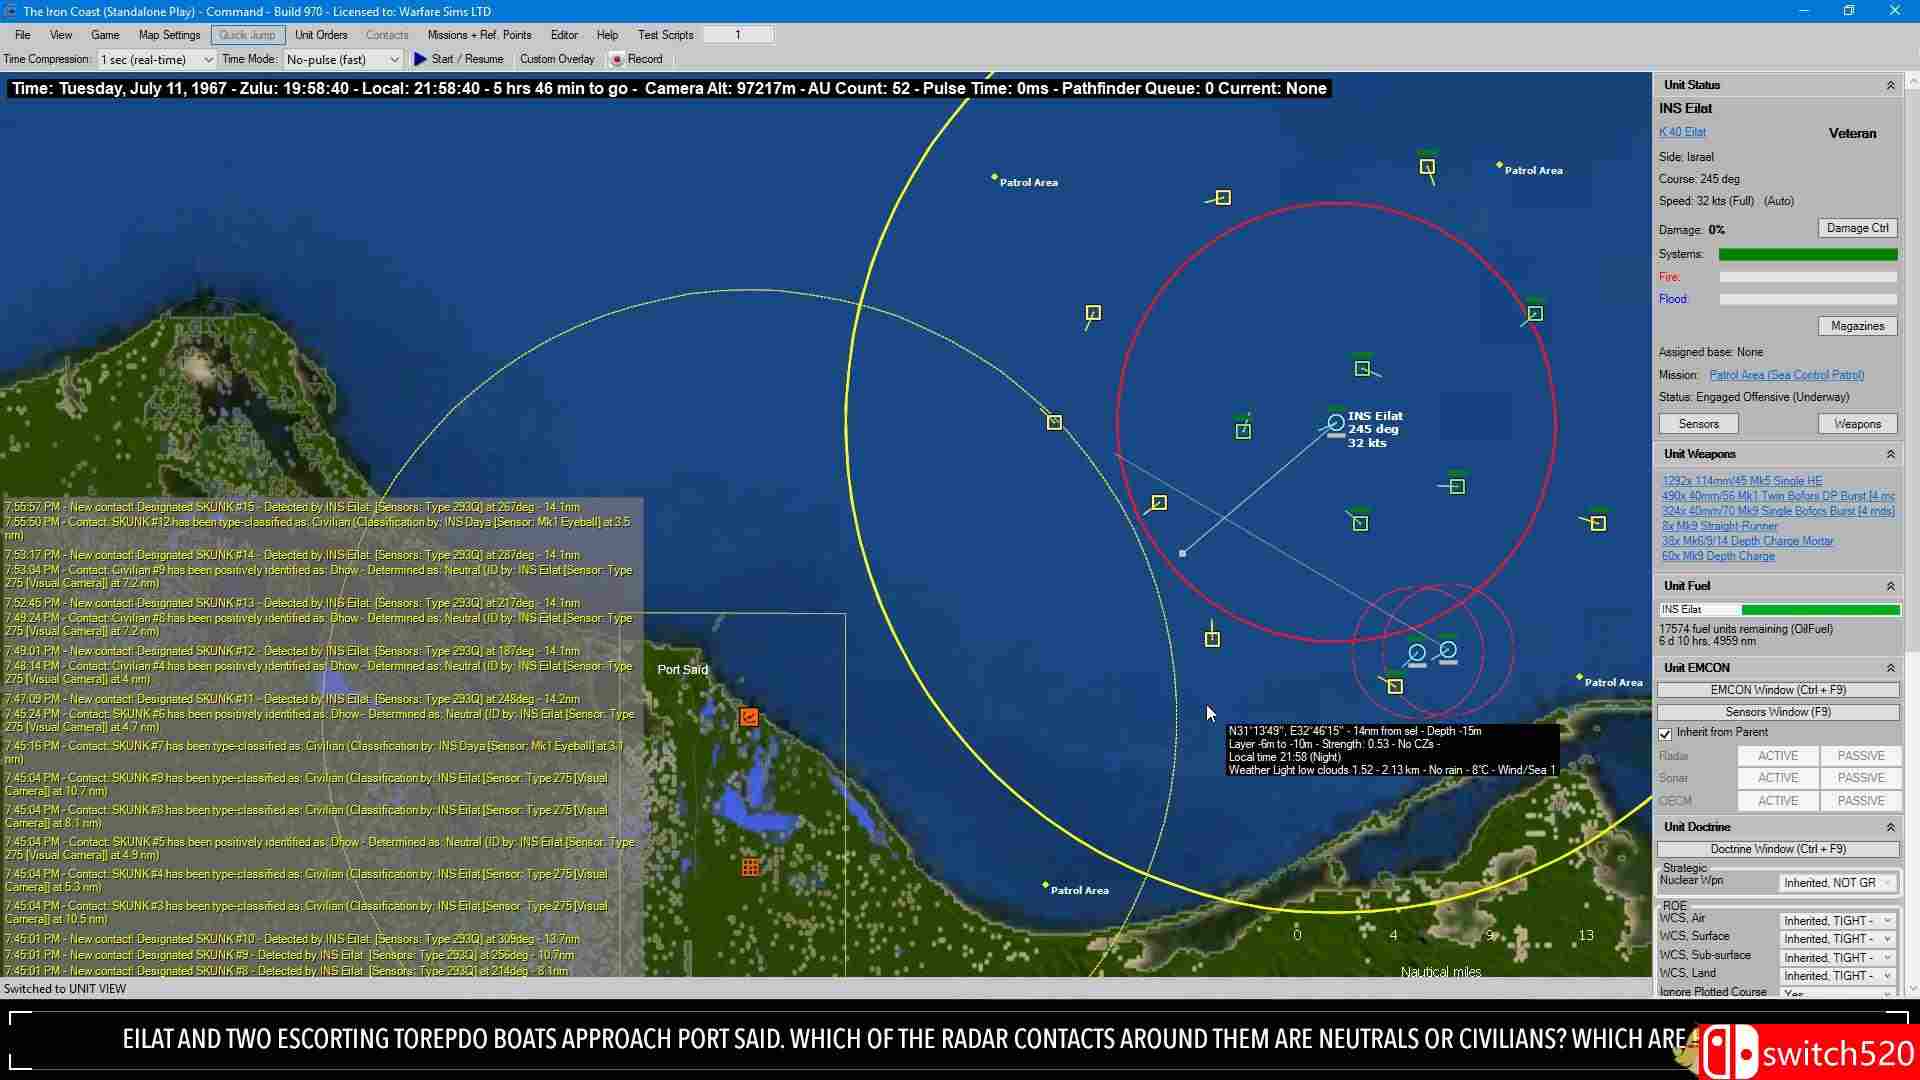Collapse the Unit Weapons panel chevron
The image size is (1920, 1080).
point(1890,455)
